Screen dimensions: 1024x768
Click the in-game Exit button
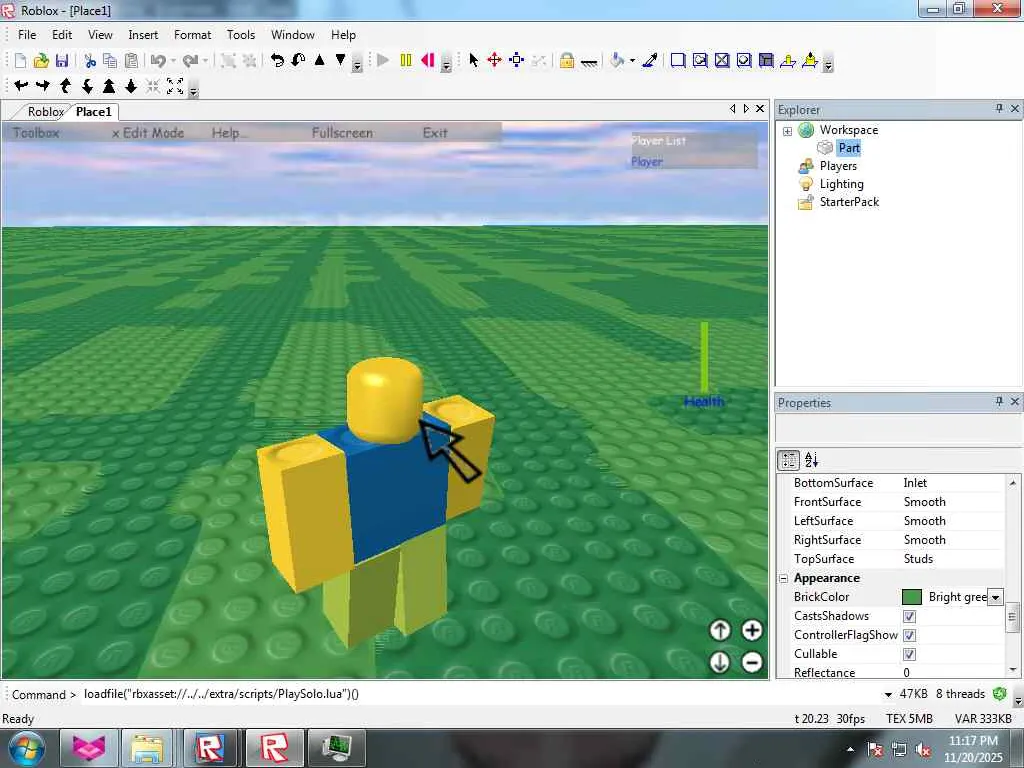point(435,133)
